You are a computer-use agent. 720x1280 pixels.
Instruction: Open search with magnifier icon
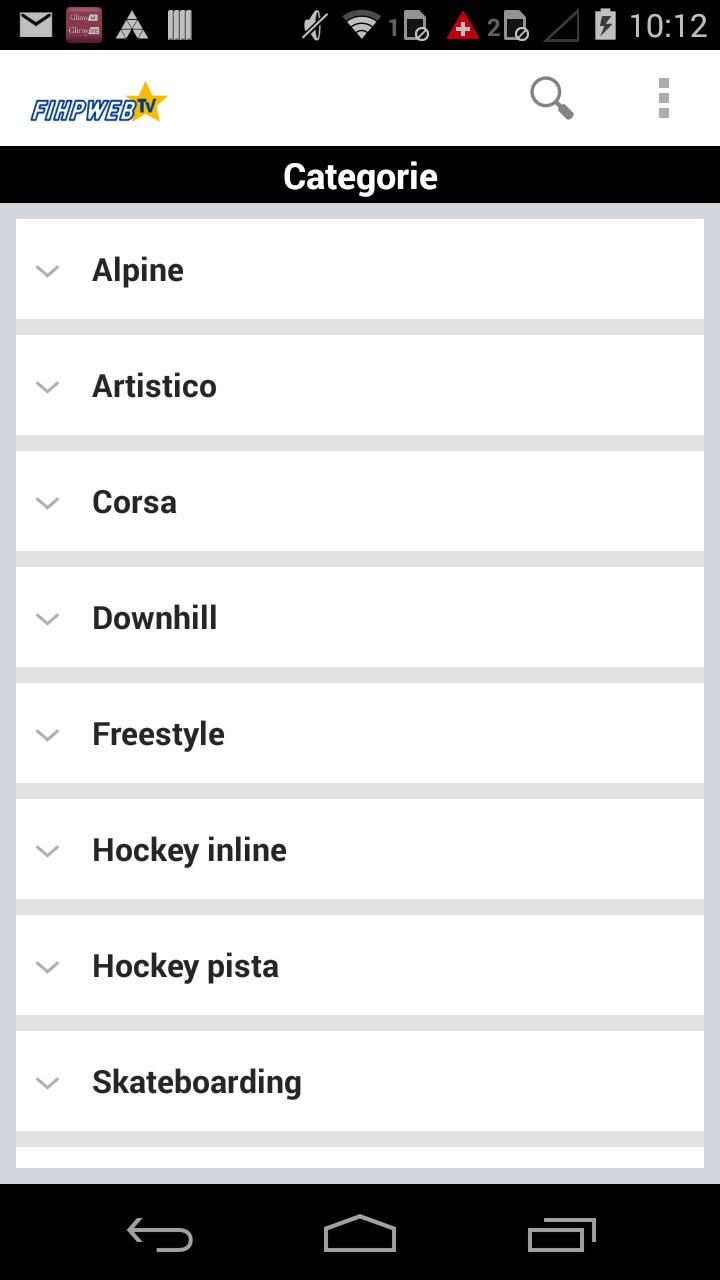pos(551,98)
